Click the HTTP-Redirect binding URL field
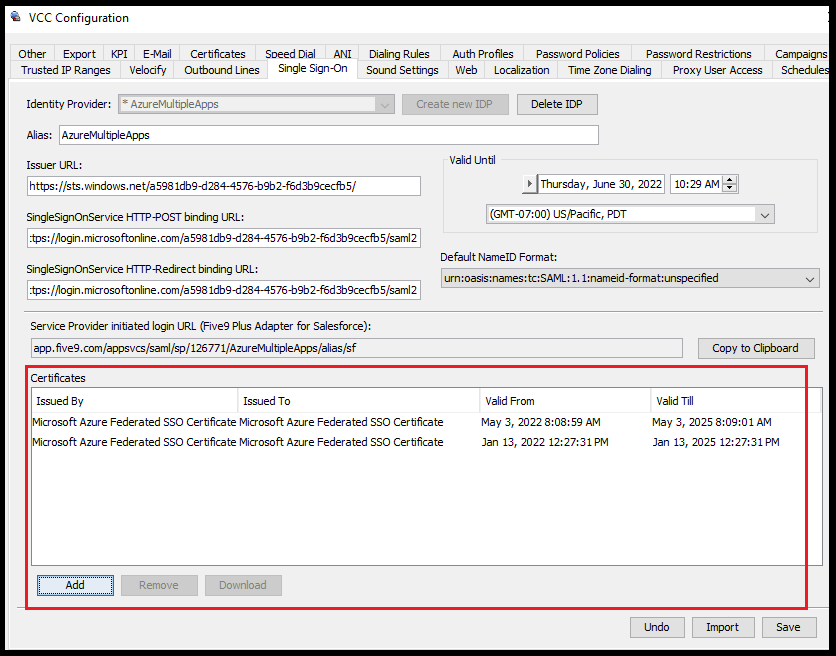This screenshot has width=836, height=656. click(x=224, y=290)
